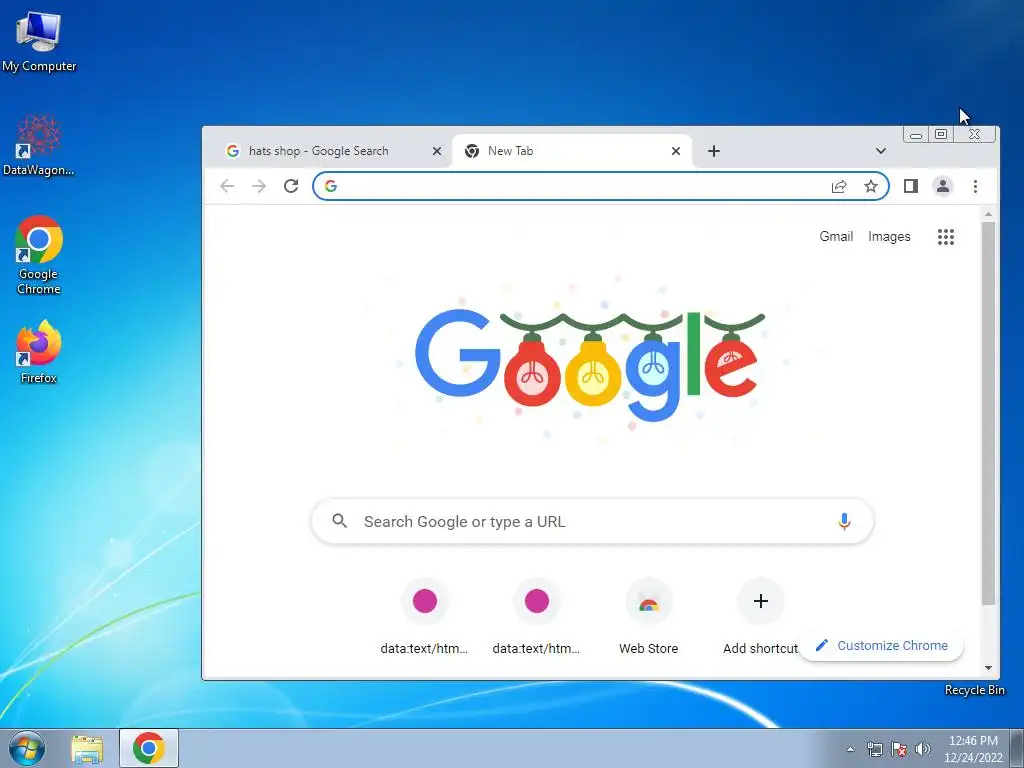The image size is (1024, 768).
Task: Show hidden tray icons arrow
Action: click(850, 749)
